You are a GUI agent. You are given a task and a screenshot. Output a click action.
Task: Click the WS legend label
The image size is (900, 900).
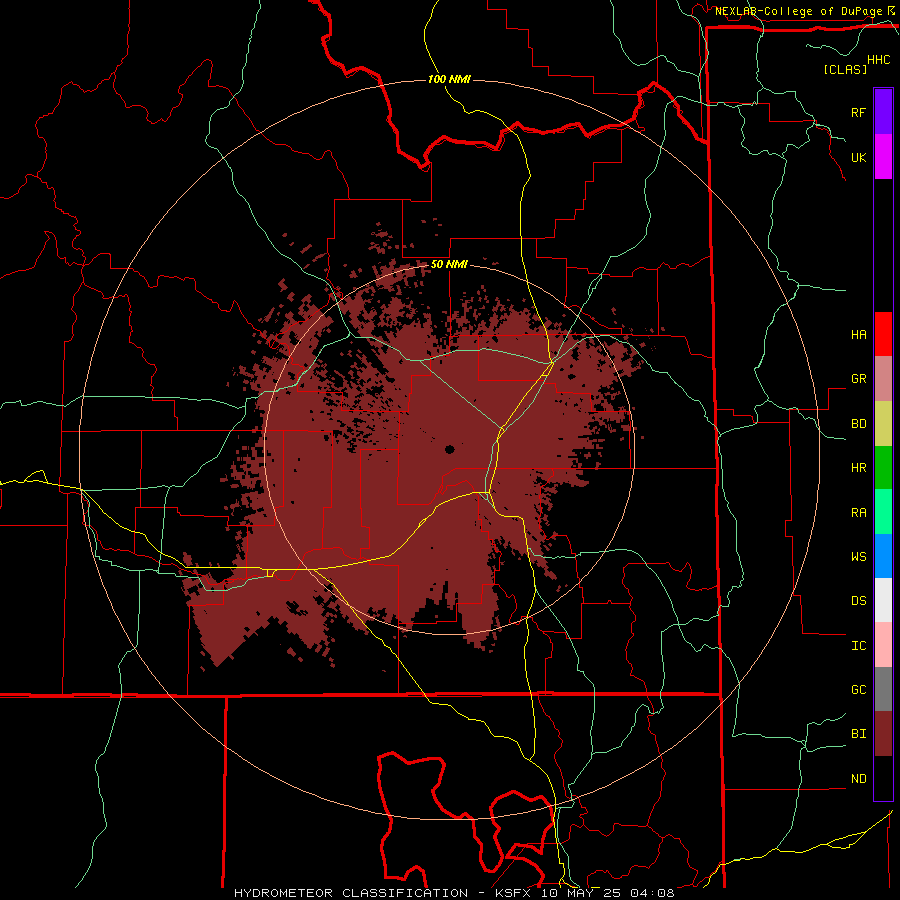coord(858,556)
